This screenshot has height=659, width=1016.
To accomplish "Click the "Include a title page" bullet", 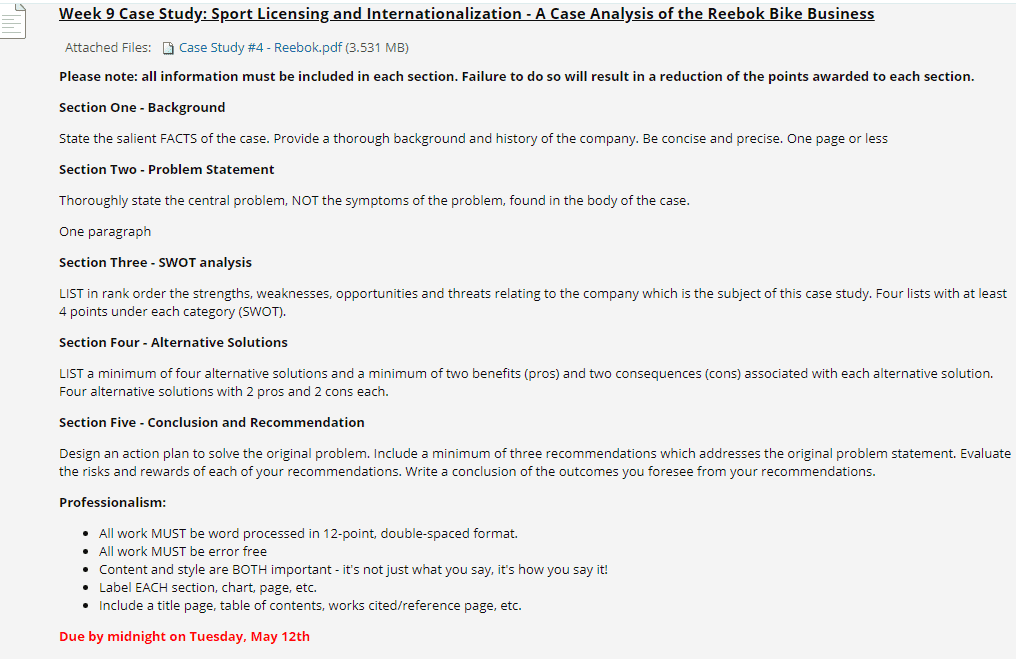I will tap(310, 605).
